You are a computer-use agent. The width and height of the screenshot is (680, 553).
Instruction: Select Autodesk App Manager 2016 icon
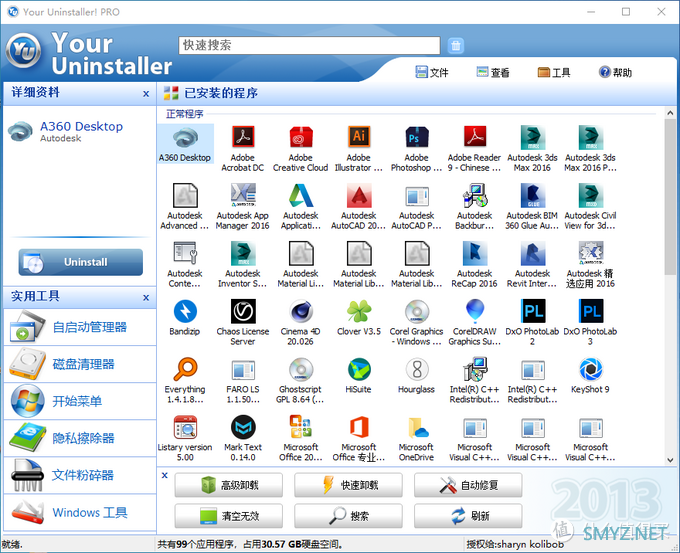click(243, 196)
